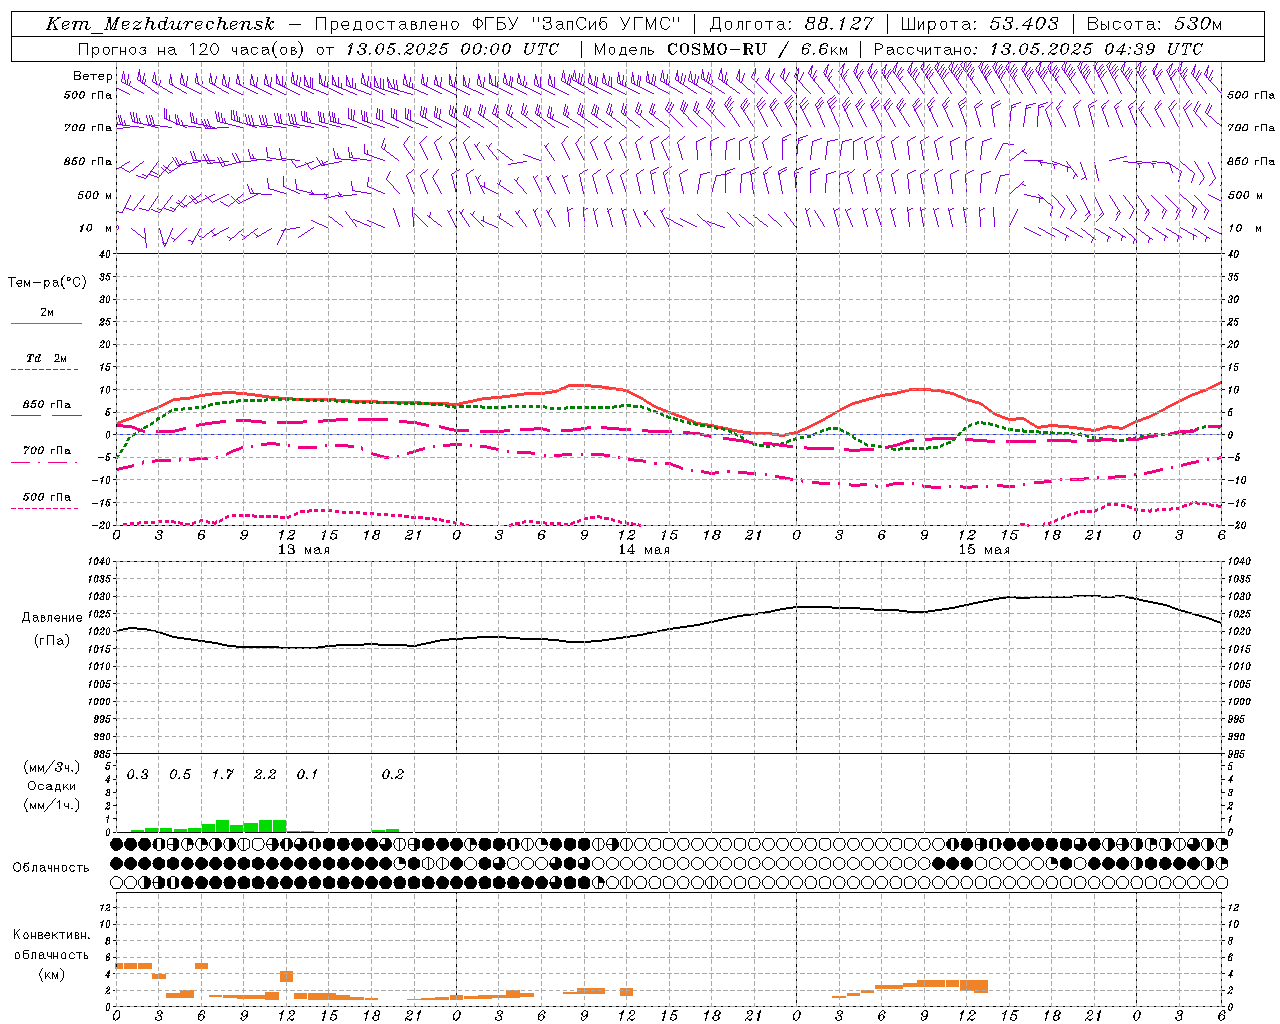Select the 700 гПа dash-dot legend line
Screen dimensions: 1280x1024
[44, 462]
